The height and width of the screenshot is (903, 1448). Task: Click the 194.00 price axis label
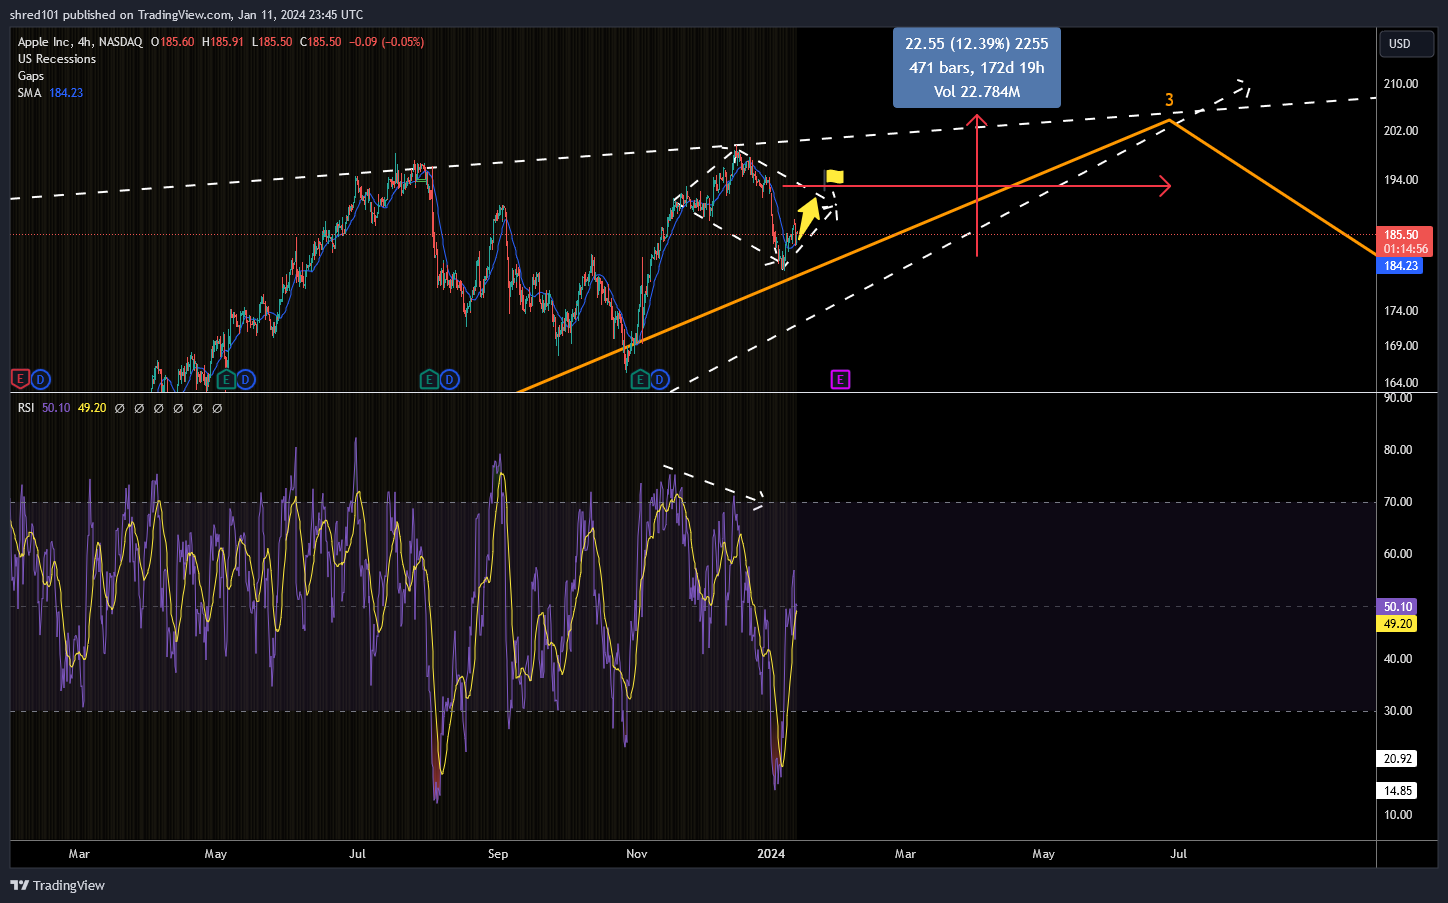click(x=1400, y=180)
